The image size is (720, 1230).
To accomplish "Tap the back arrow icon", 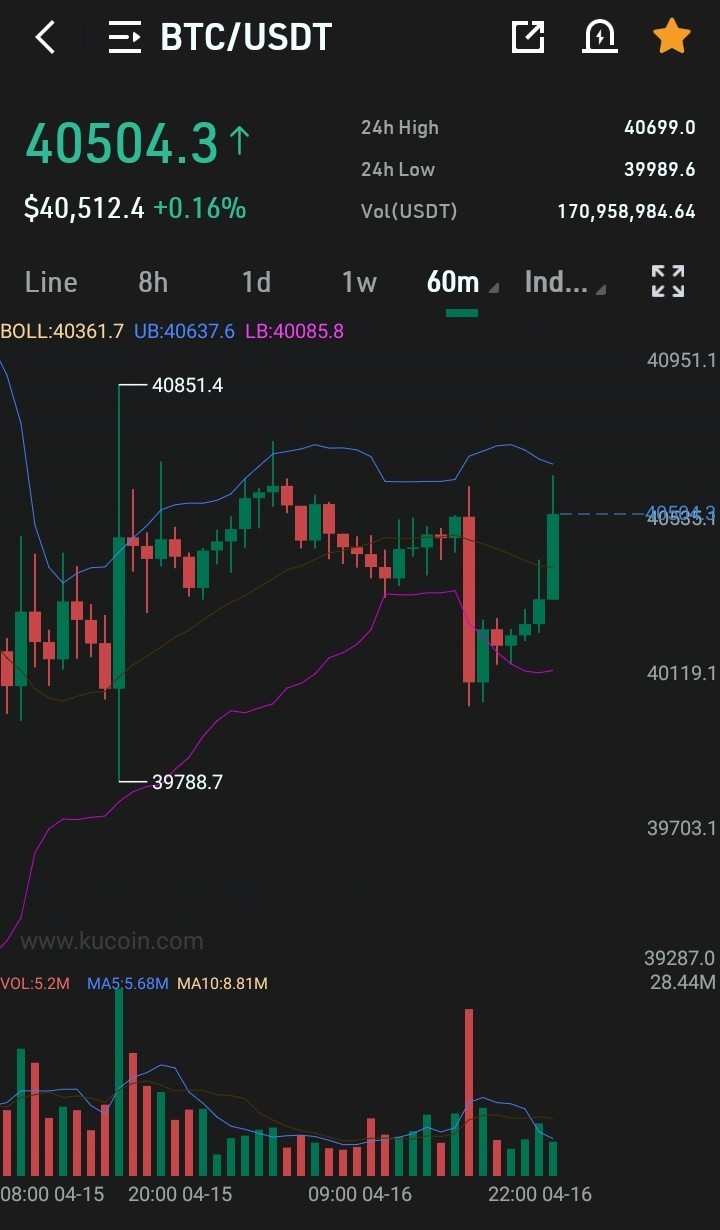I will [45, 38].
